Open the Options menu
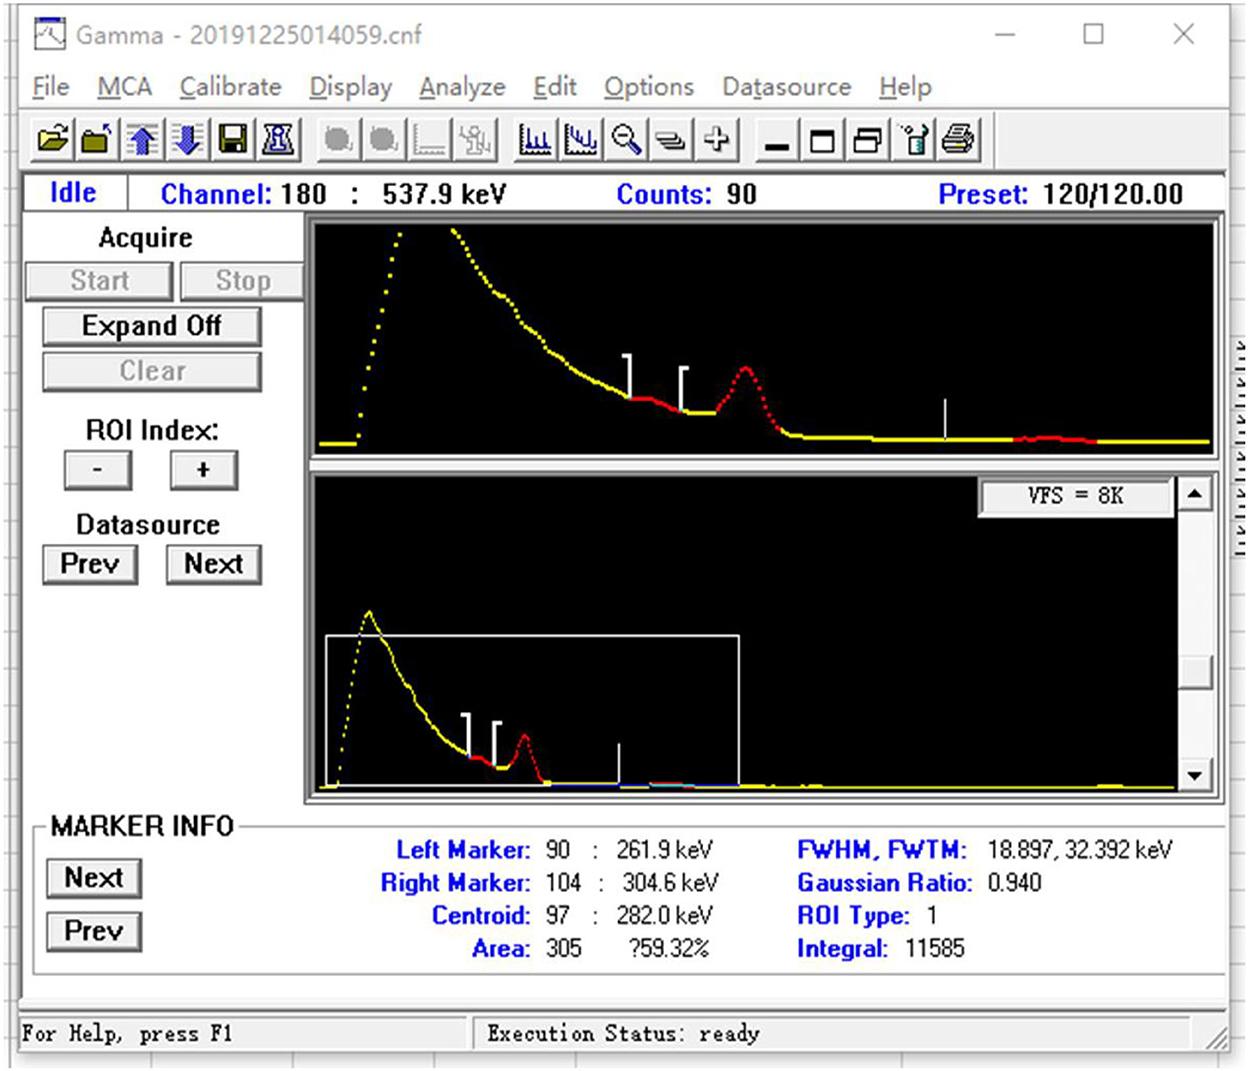The width and height of the screenshot is (1248, 1071). [x=648, y=87]
